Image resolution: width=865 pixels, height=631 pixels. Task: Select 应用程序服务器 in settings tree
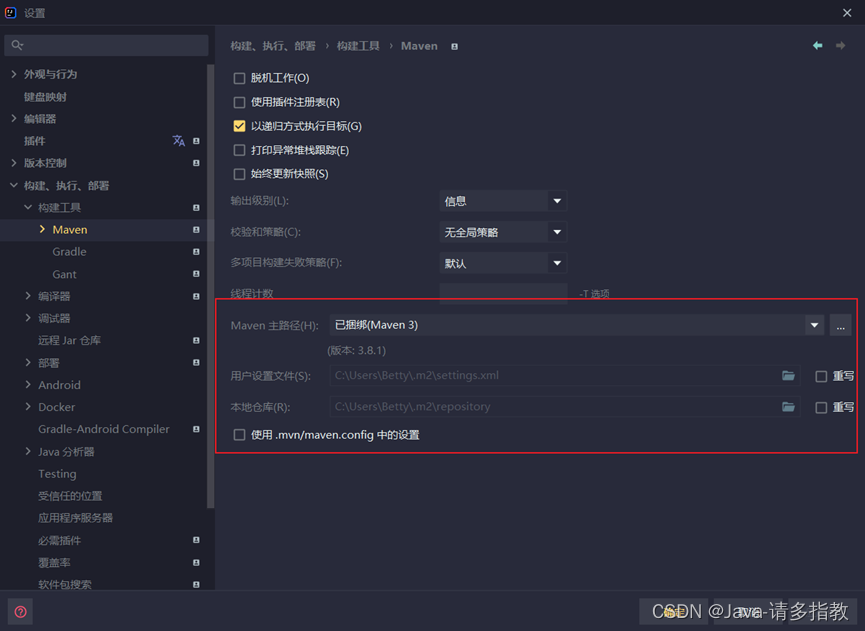pyautogui.click(x=76, y=518)
